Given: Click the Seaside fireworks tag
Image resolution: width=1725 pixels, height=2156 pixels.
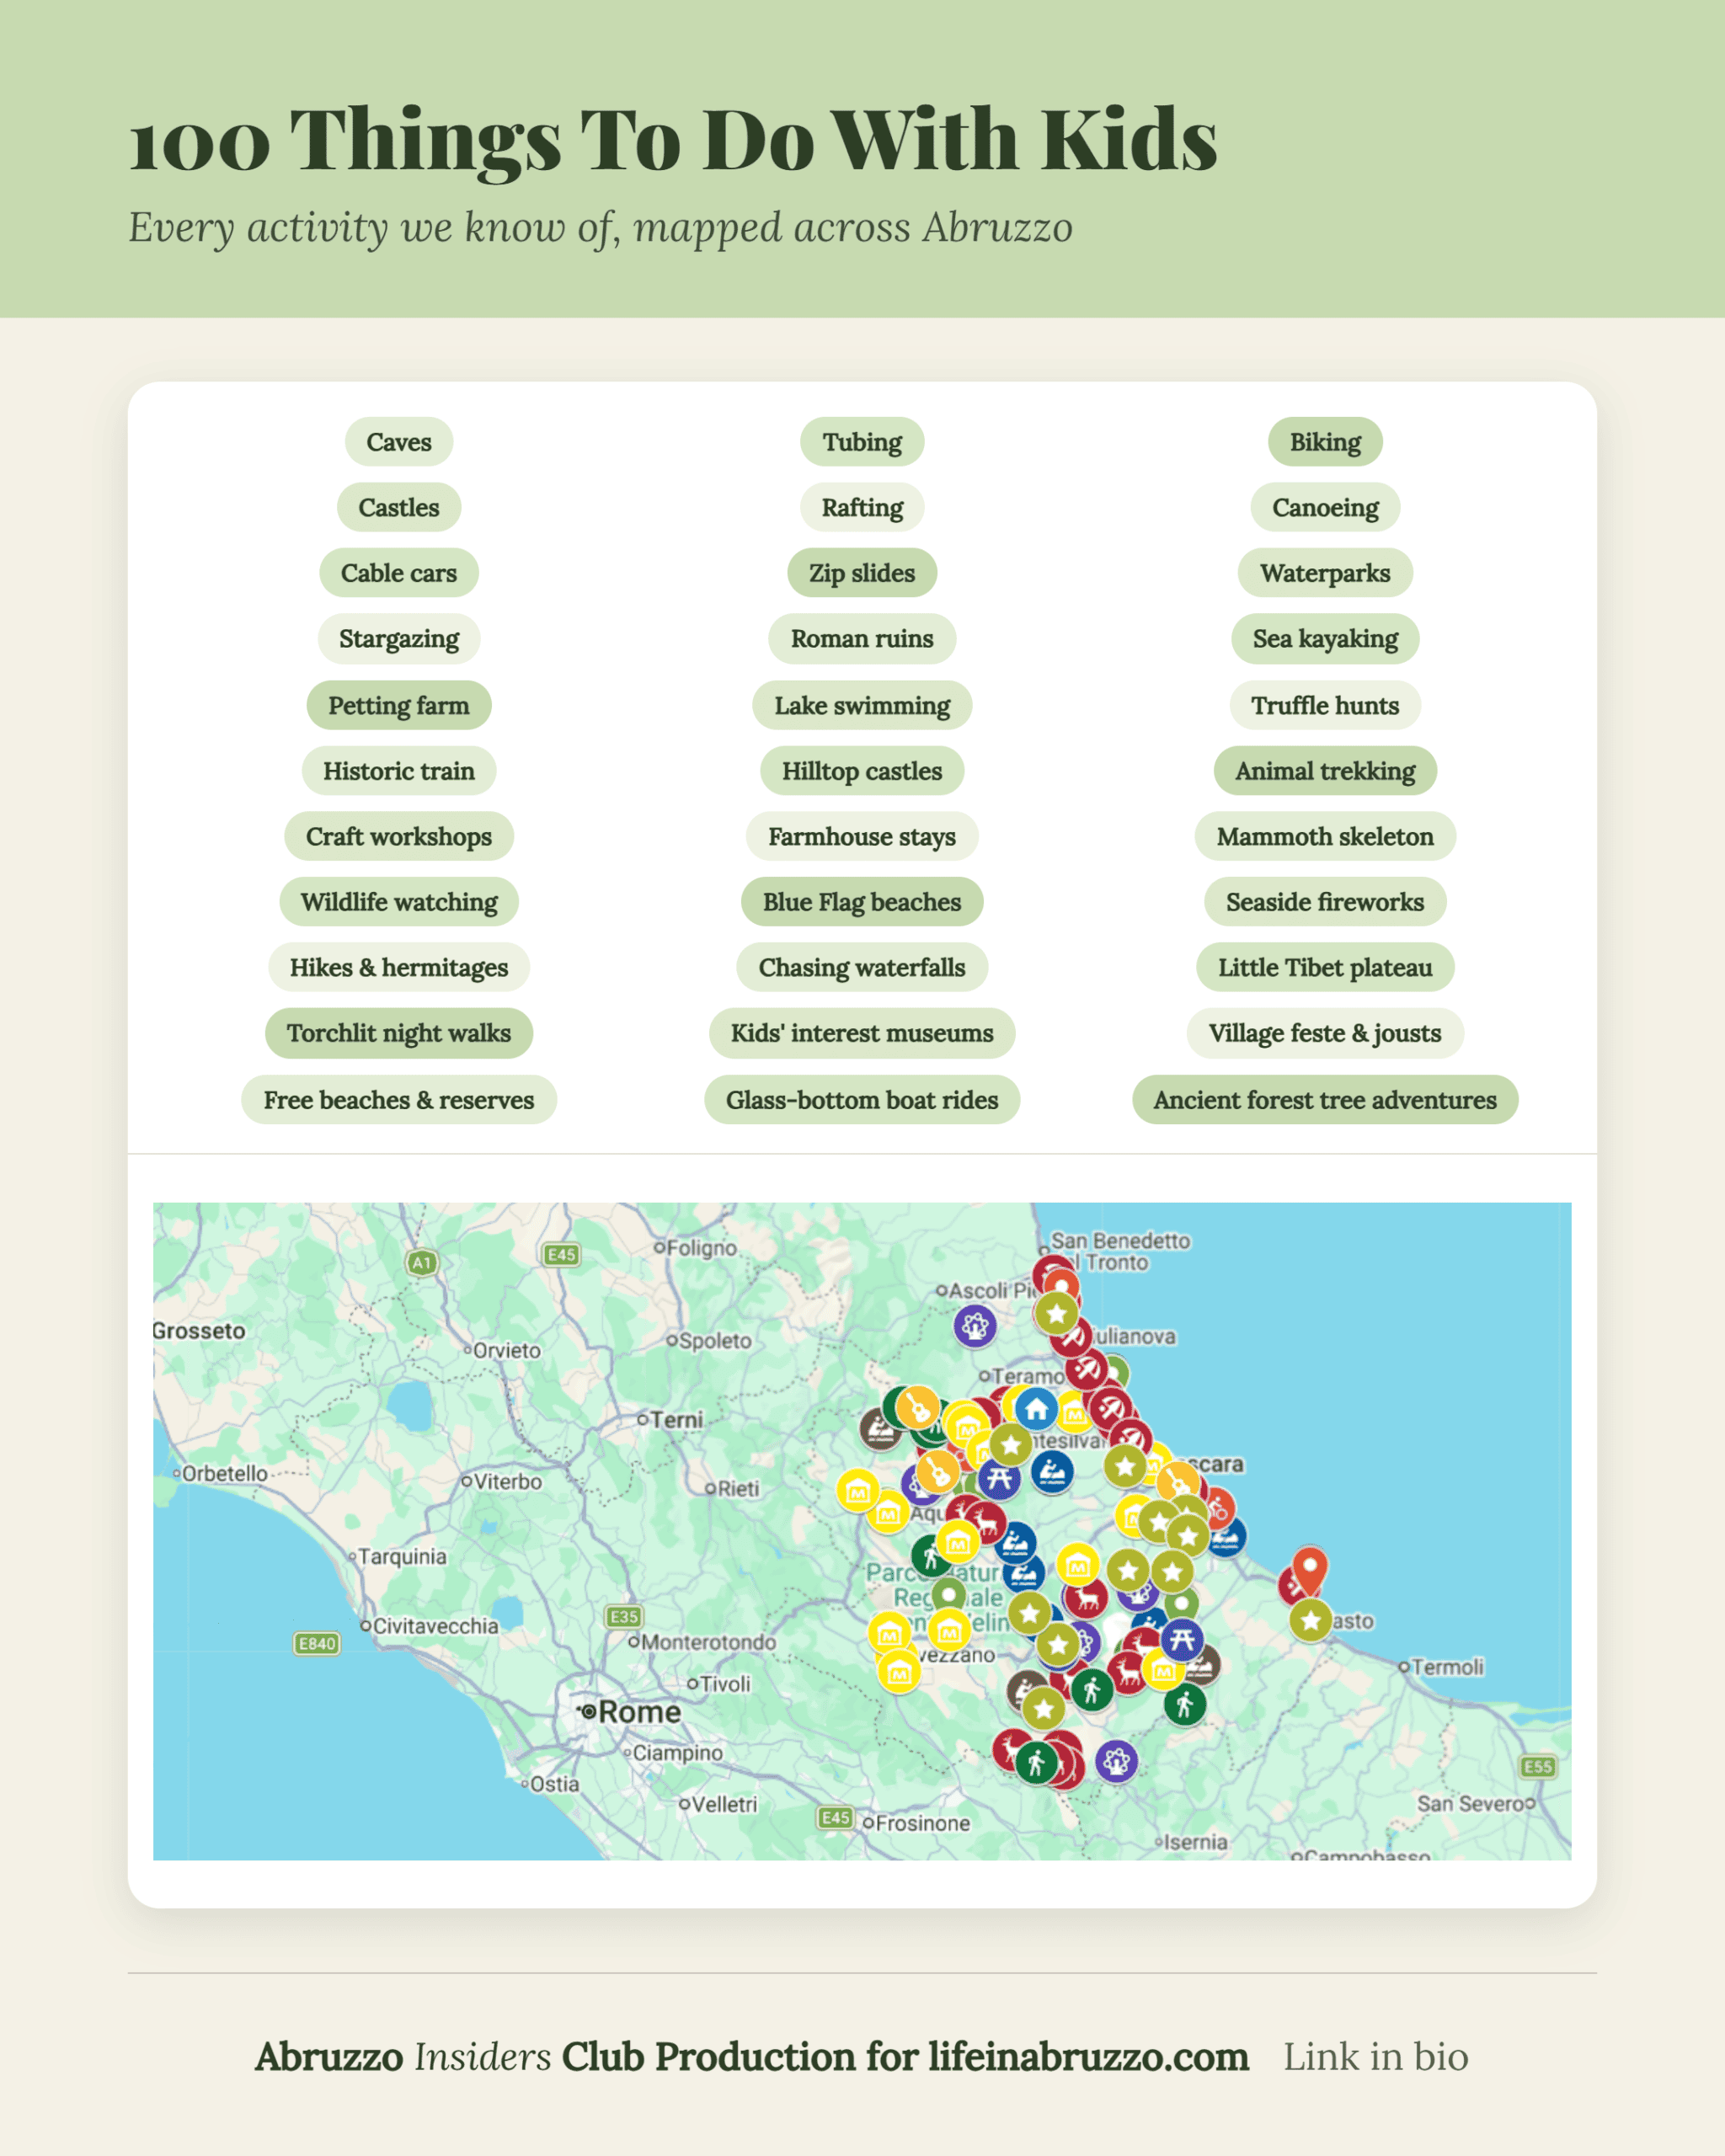Looking at the screenshot, I should tap(1325, 902).
